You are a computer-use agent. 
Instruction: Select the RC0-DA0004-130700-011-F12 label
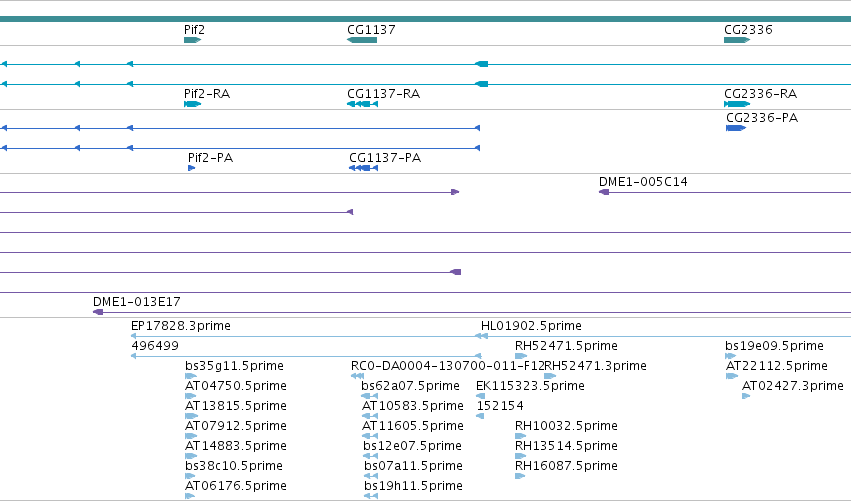[448, 366]
